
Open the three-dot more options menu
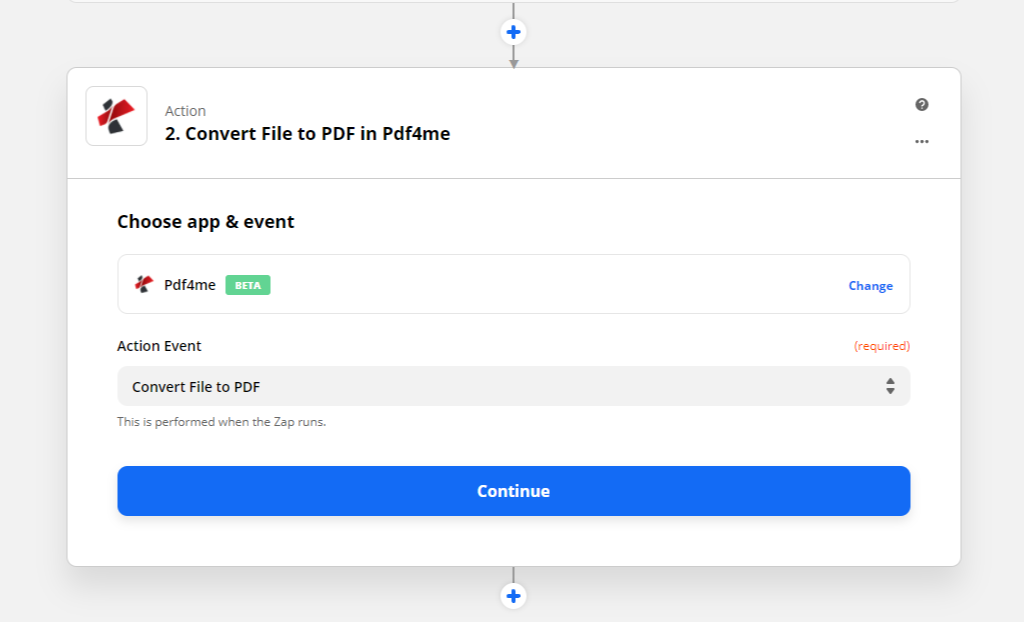point(921,142)
